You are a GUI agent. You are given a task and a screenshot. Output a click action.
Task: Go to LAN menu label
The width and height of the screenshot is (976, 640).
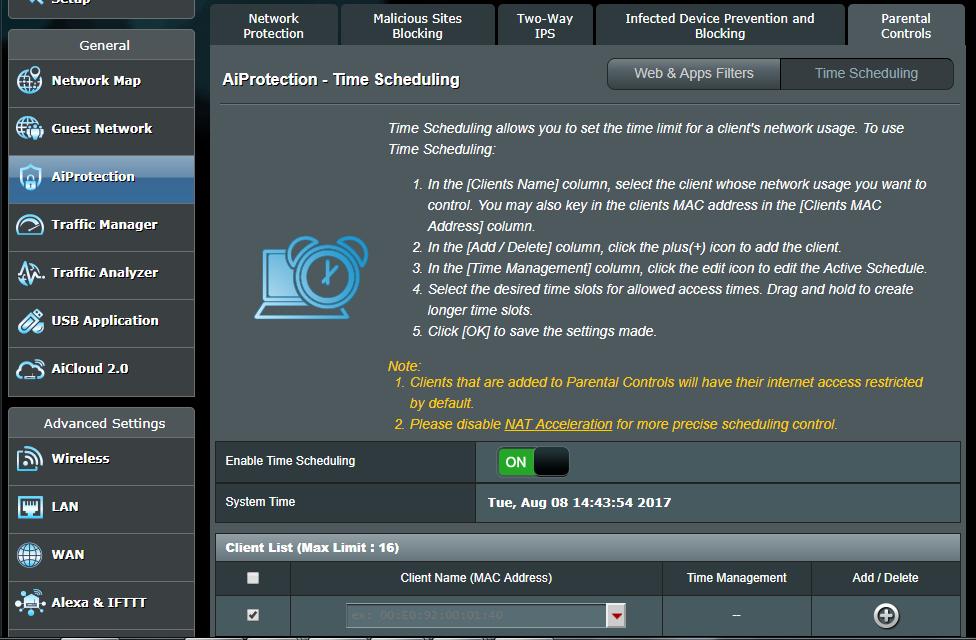point(65,507)
